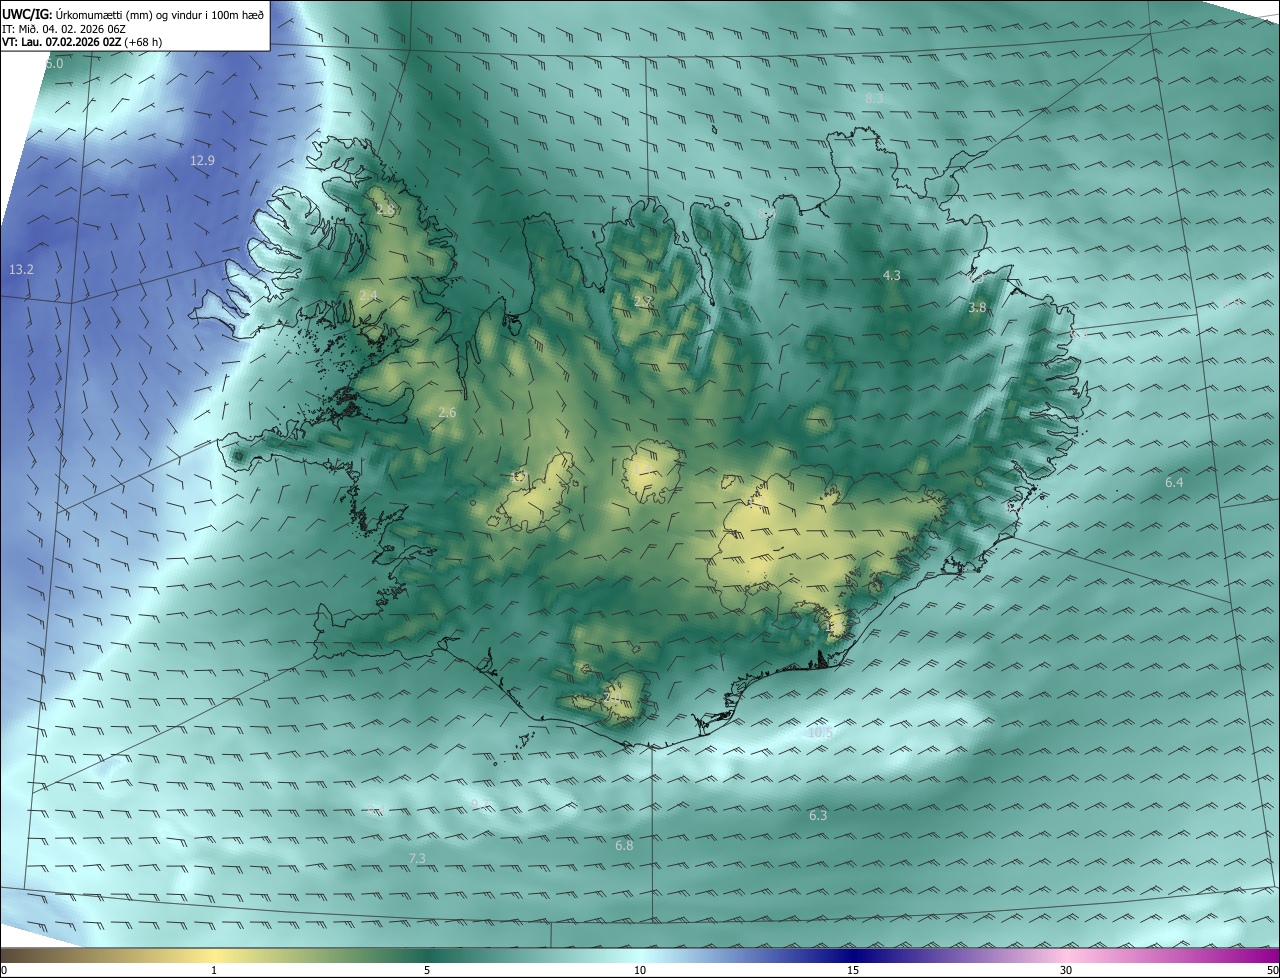
Task: Click the 4.3 value on the map
Action: coord(891,275)
